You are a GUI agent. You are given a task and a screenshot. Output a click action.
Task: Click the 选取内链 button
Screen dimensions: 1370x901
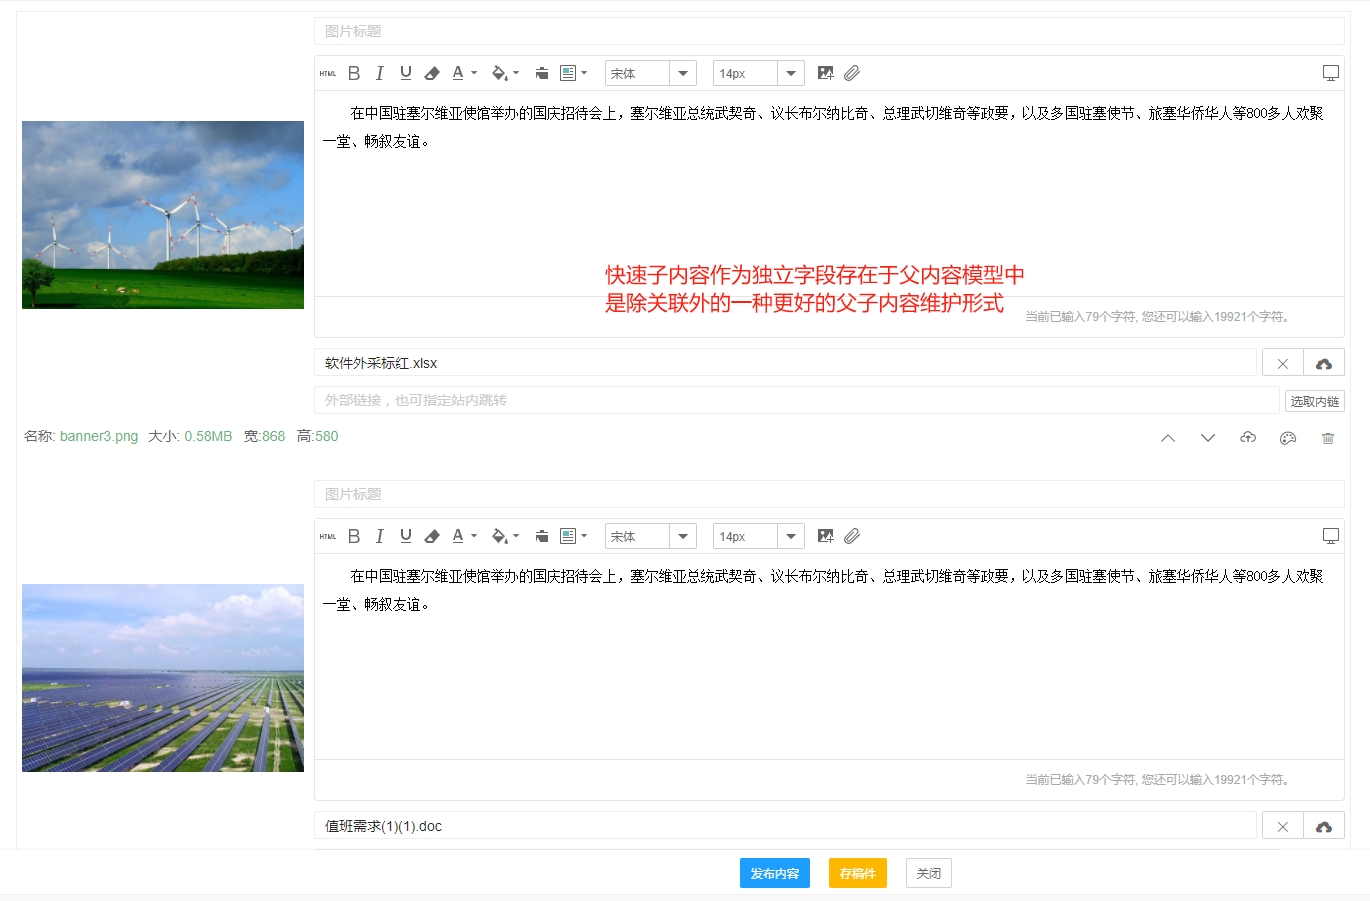coord(1314,401)
